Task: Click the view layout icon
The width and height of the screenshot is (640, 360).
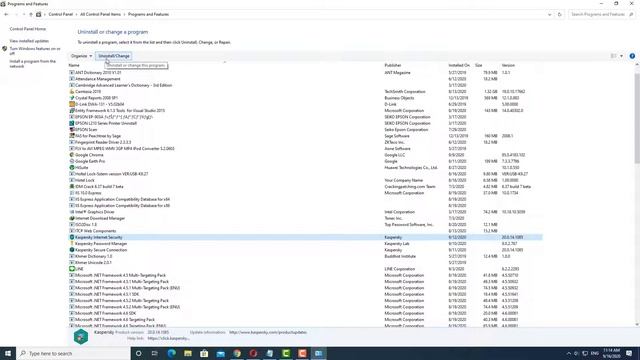Action: (613, 56)
